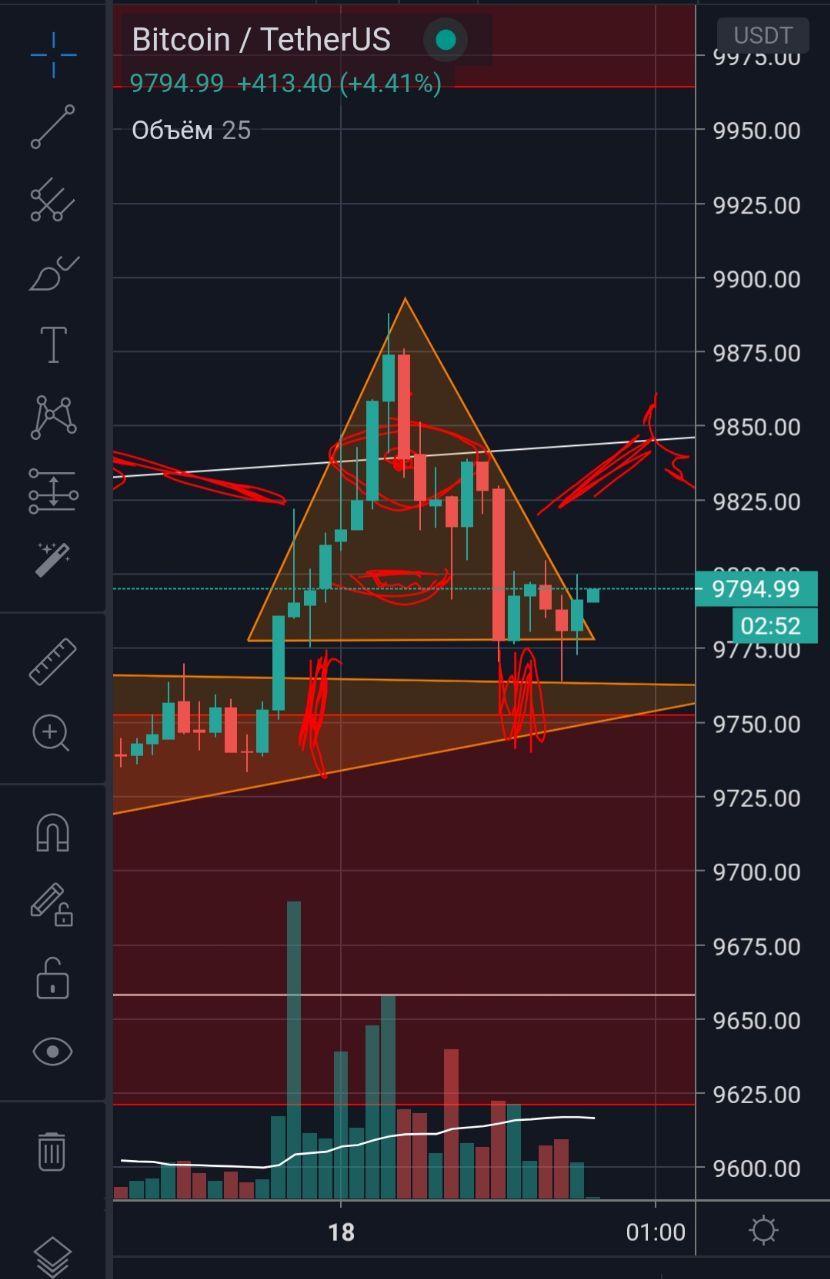Open the XABCD pattern tools
Screen dimensions: 830x1279
point(54,418)
